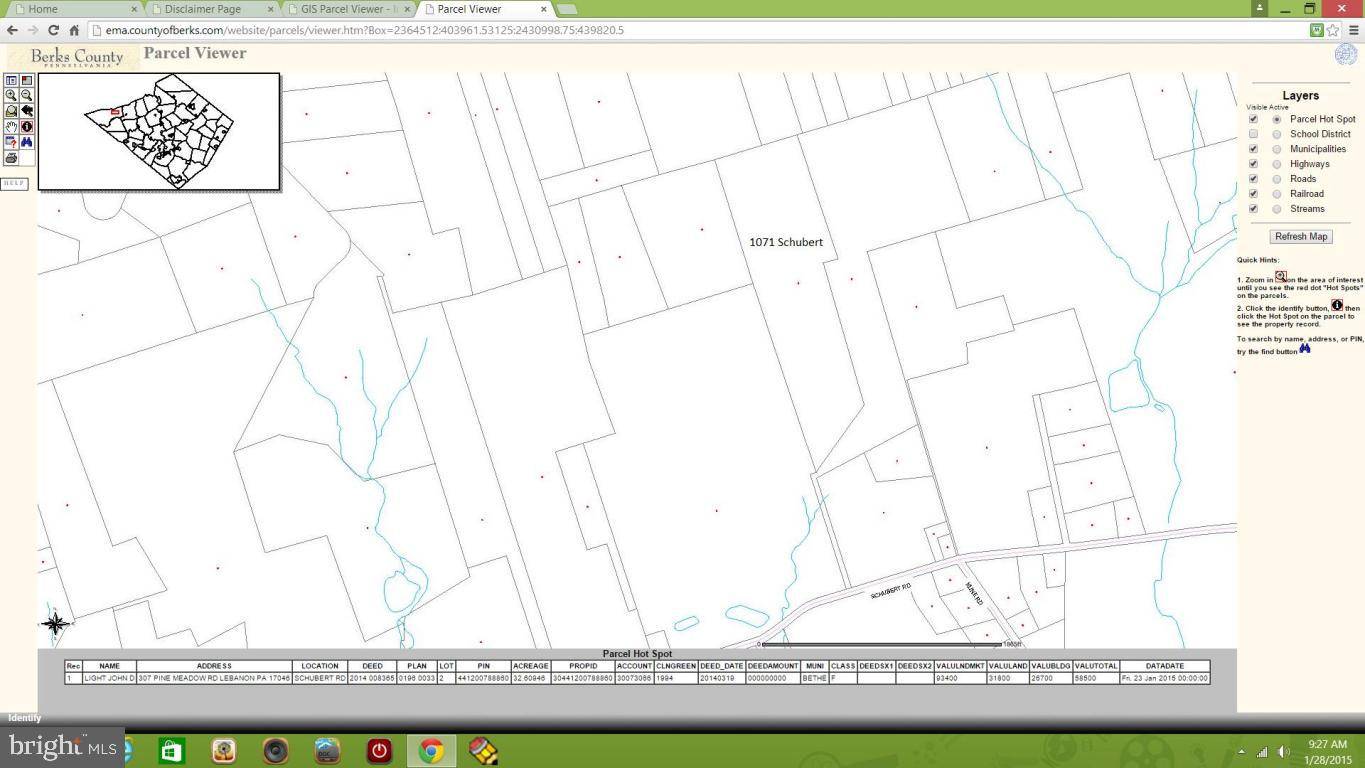Viewport: 1365px width, 768px height.
Task: Open the Find binoculars tool
Action: pyautogui.click(x=27, y=142)
